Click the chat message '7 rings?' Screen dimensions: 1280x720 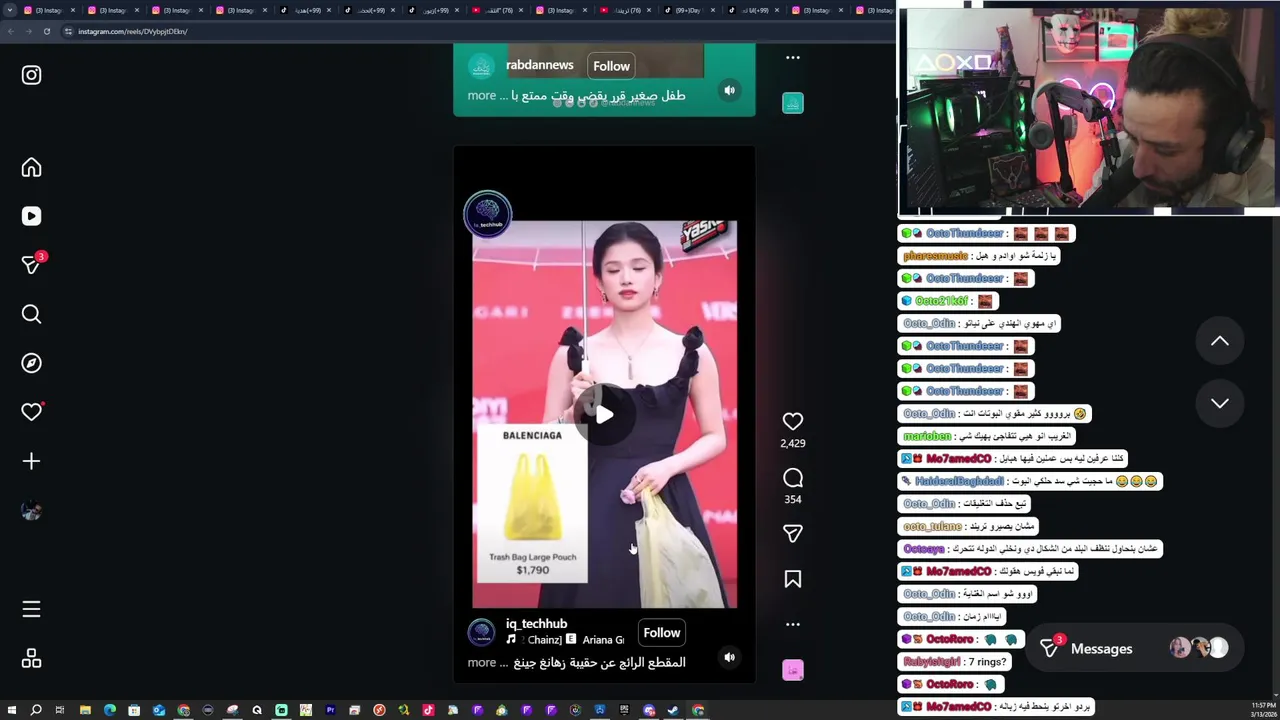tap(986, 662)
